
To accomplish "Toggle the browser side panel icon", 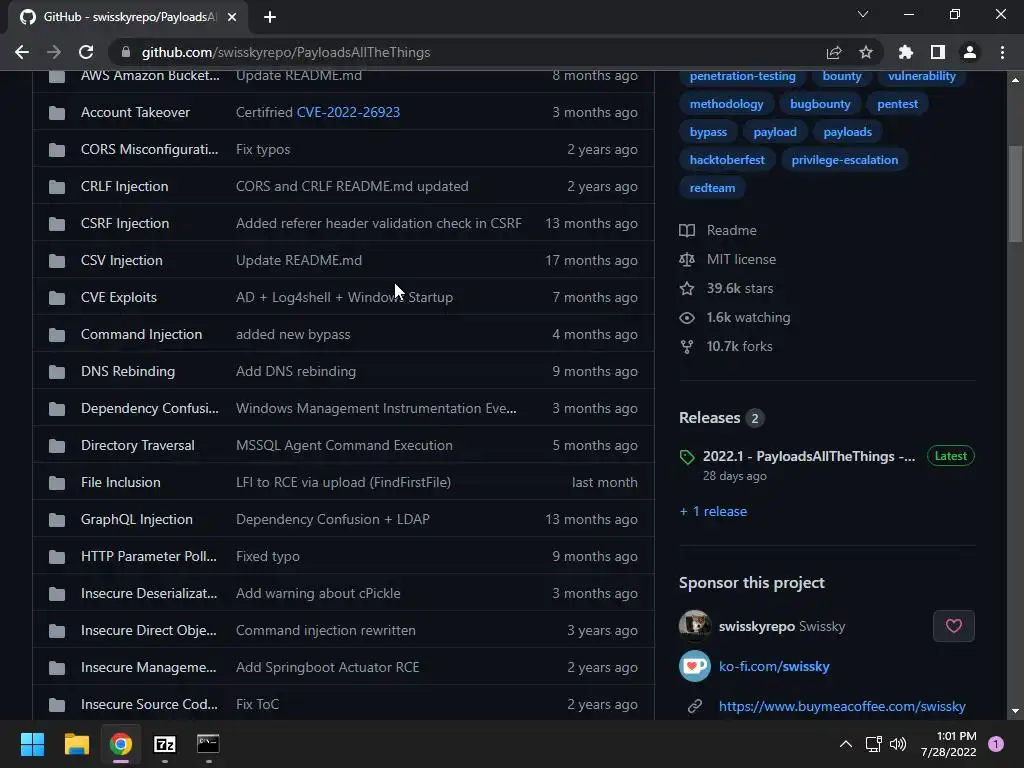I will point(938,52).
